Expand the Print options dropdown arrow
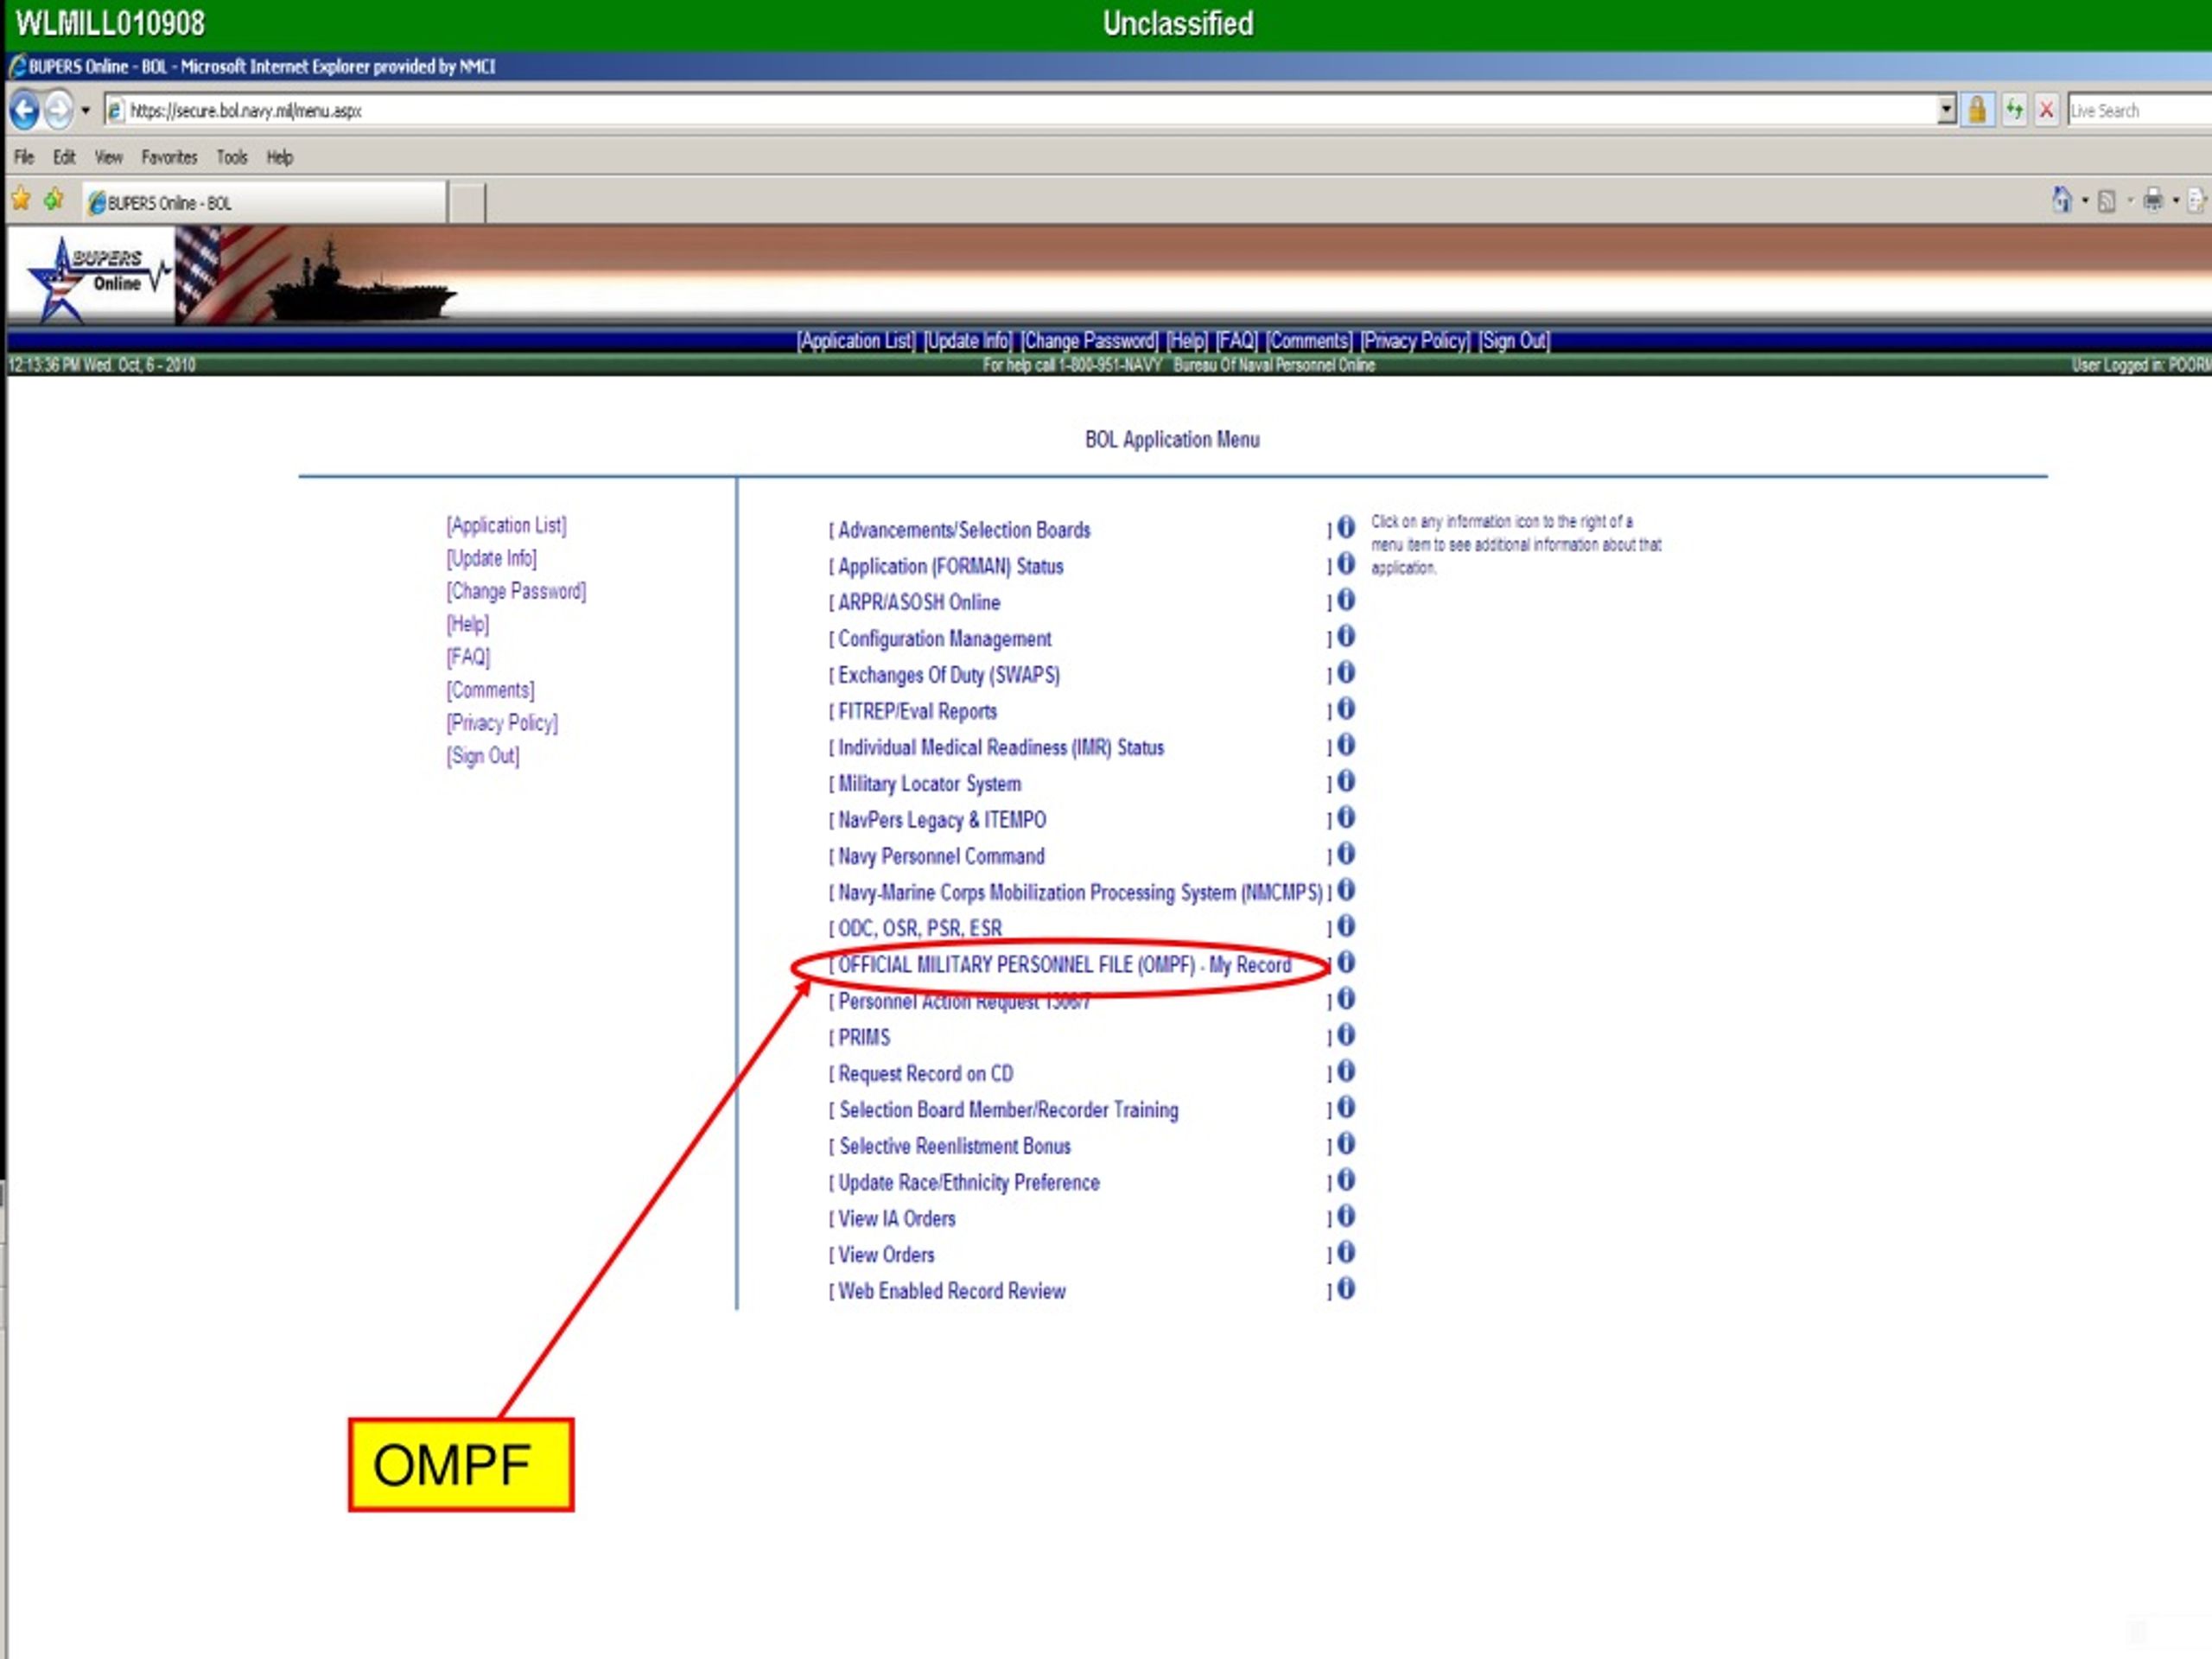The image size is (2212, 1659). click(2176, 201)
